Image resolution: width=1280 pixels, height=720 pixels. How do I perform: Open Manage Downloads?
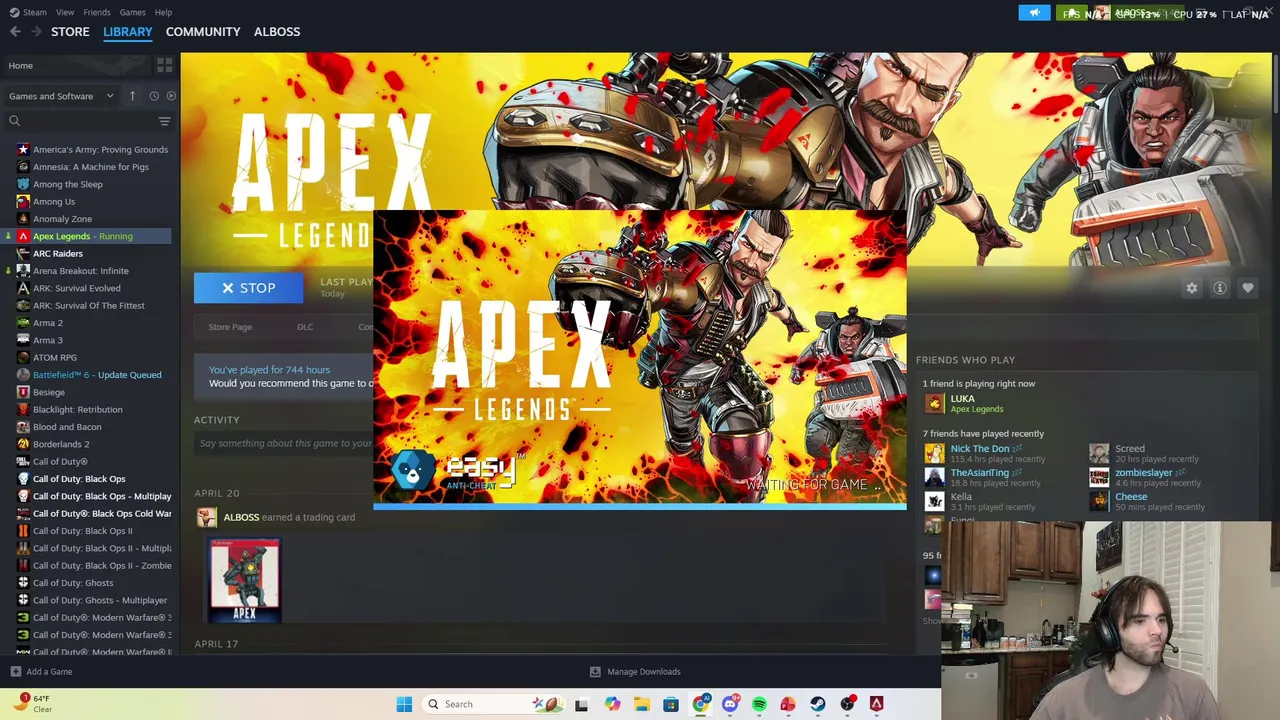click(635, 672)
